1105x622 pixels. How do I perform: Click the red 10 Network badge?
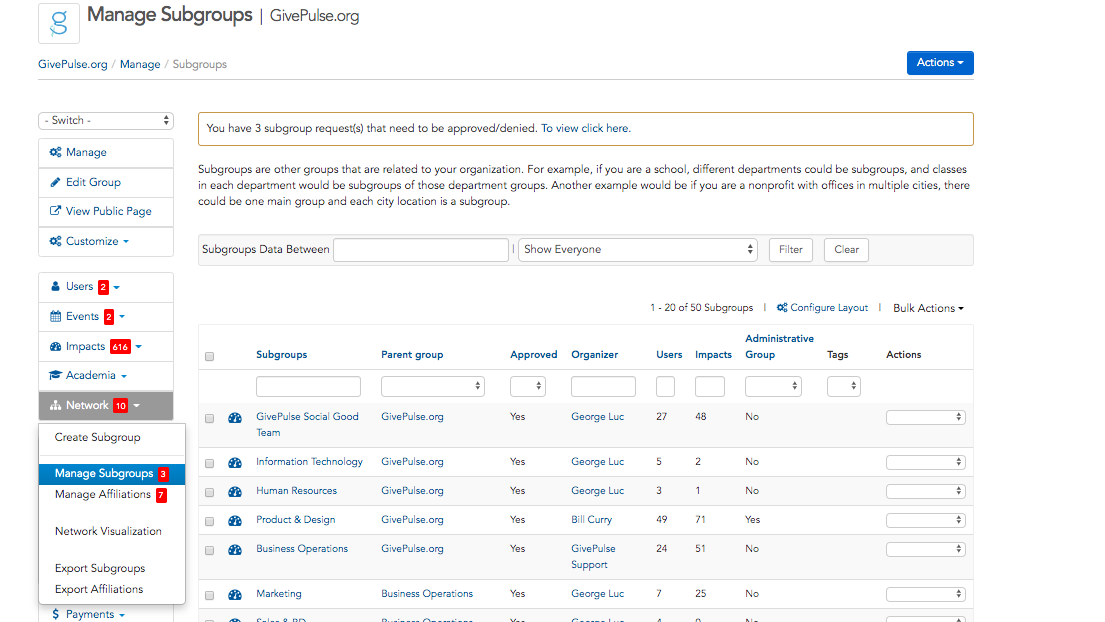[x=121, y=406]
